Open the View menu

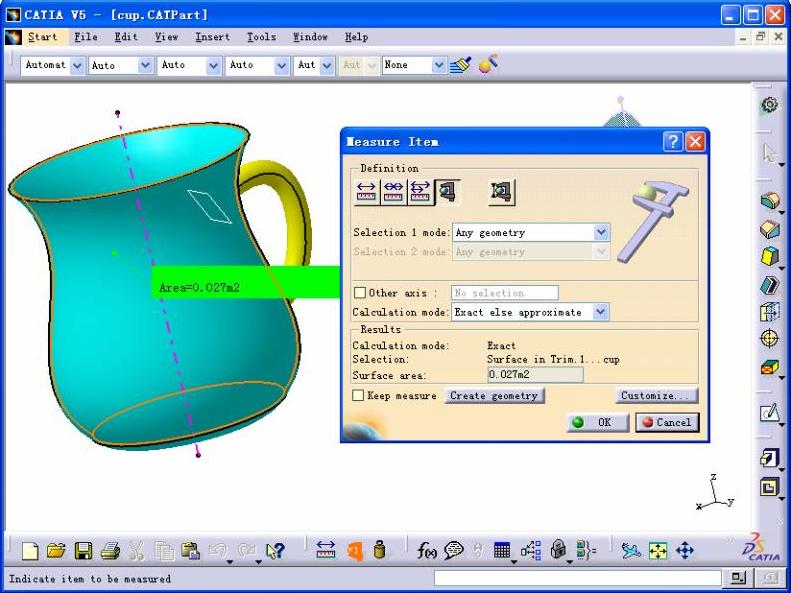pyautogui.click(x=166, y=37)
